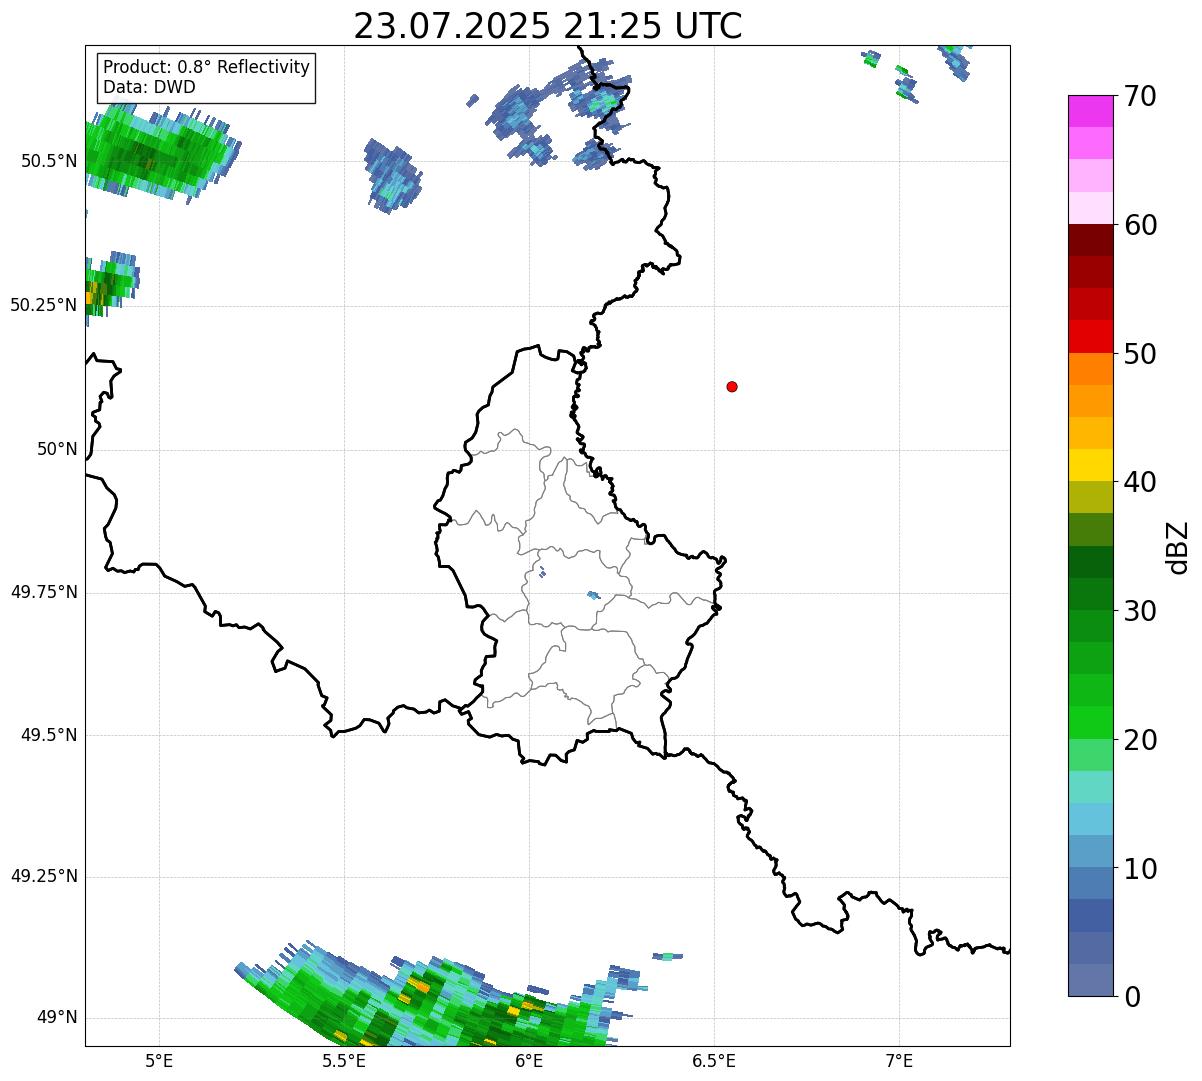Click the yellow swatch just above 40 dBZ
The width and height of the screenshot is (1202, 1081).
[1090, 466]
